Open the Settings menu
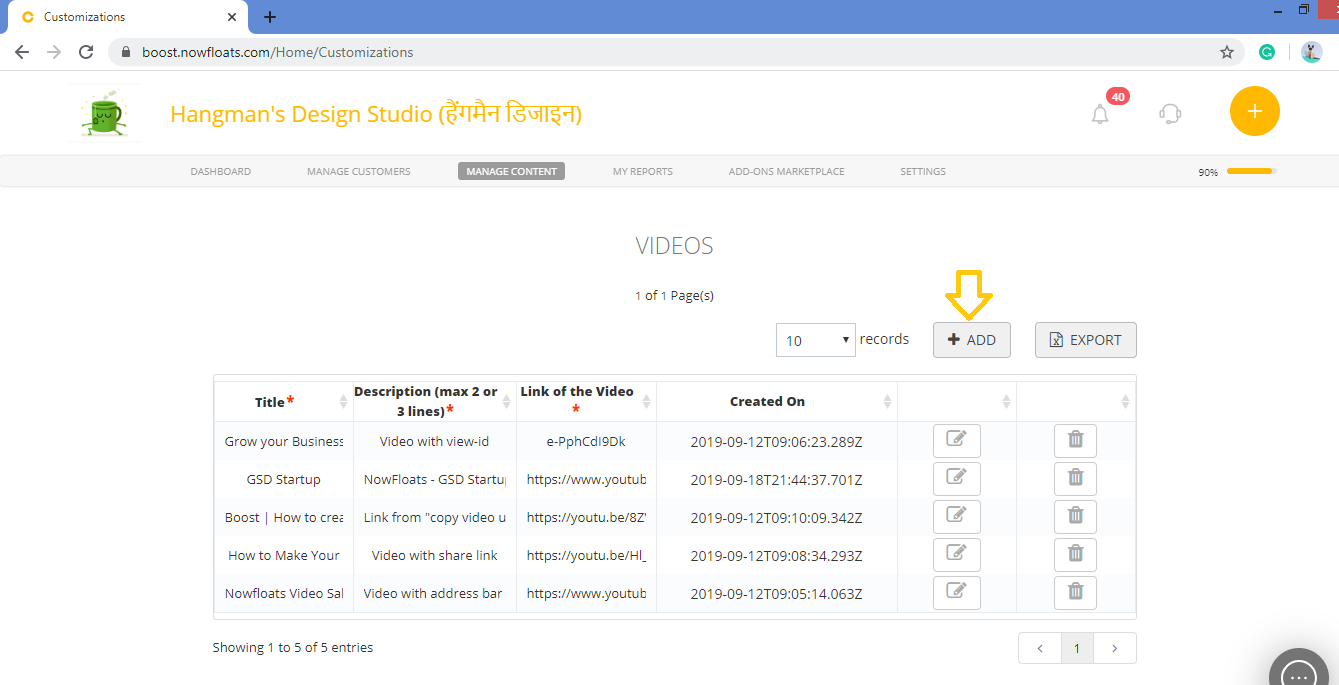This screenshot has width=1339, height=685. coord(923,172)
